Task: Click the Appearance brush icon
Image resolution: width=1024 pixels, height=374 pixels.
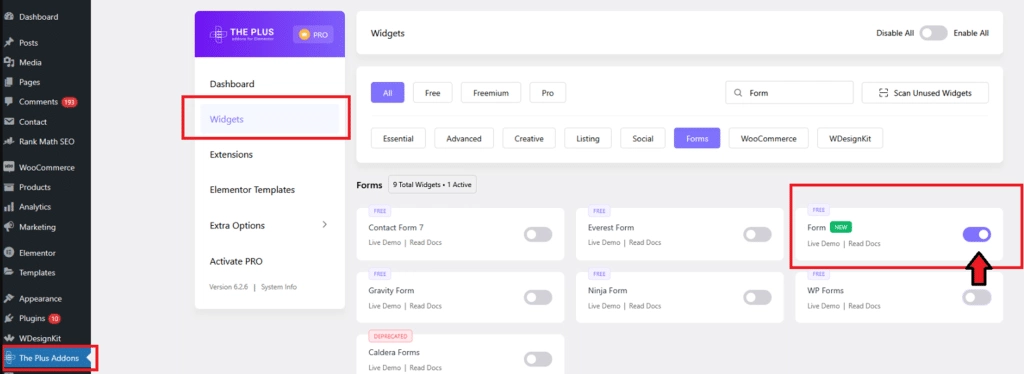Action: tap(9, 299)
